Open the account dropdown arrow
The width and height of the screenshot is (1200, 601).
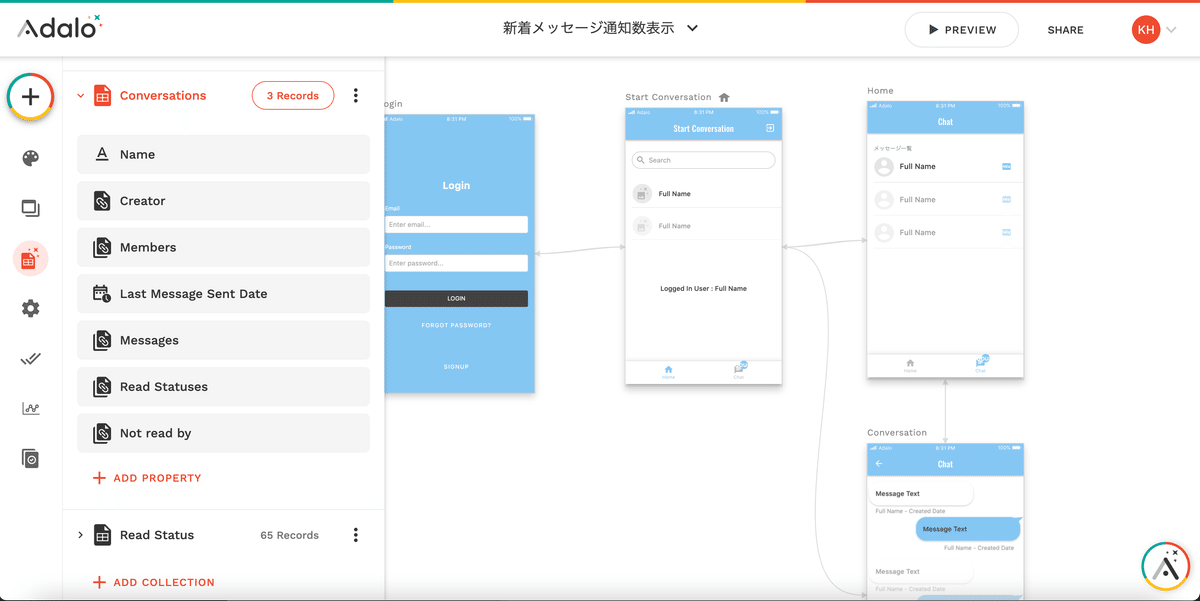pos(1173,30)
